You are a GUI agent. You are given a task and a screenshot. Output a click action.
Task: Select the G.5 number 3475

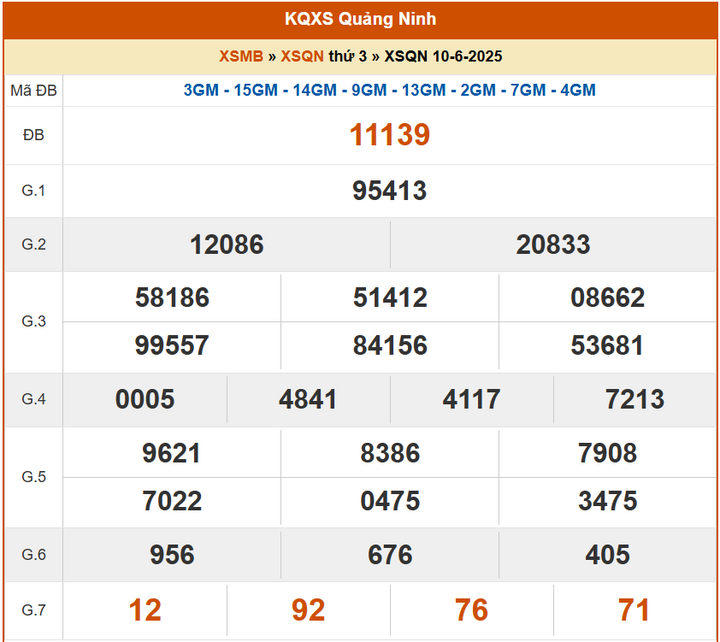(608, 501)
